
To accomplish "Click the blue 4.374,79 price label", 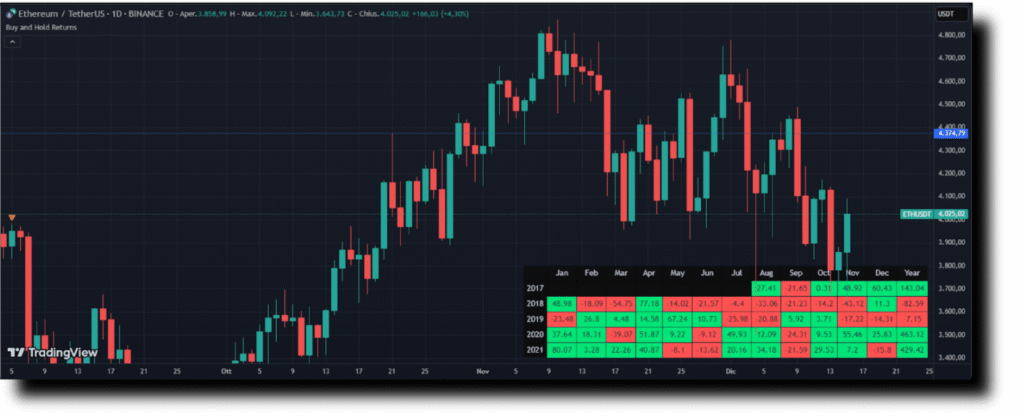I will pos(948,133).
